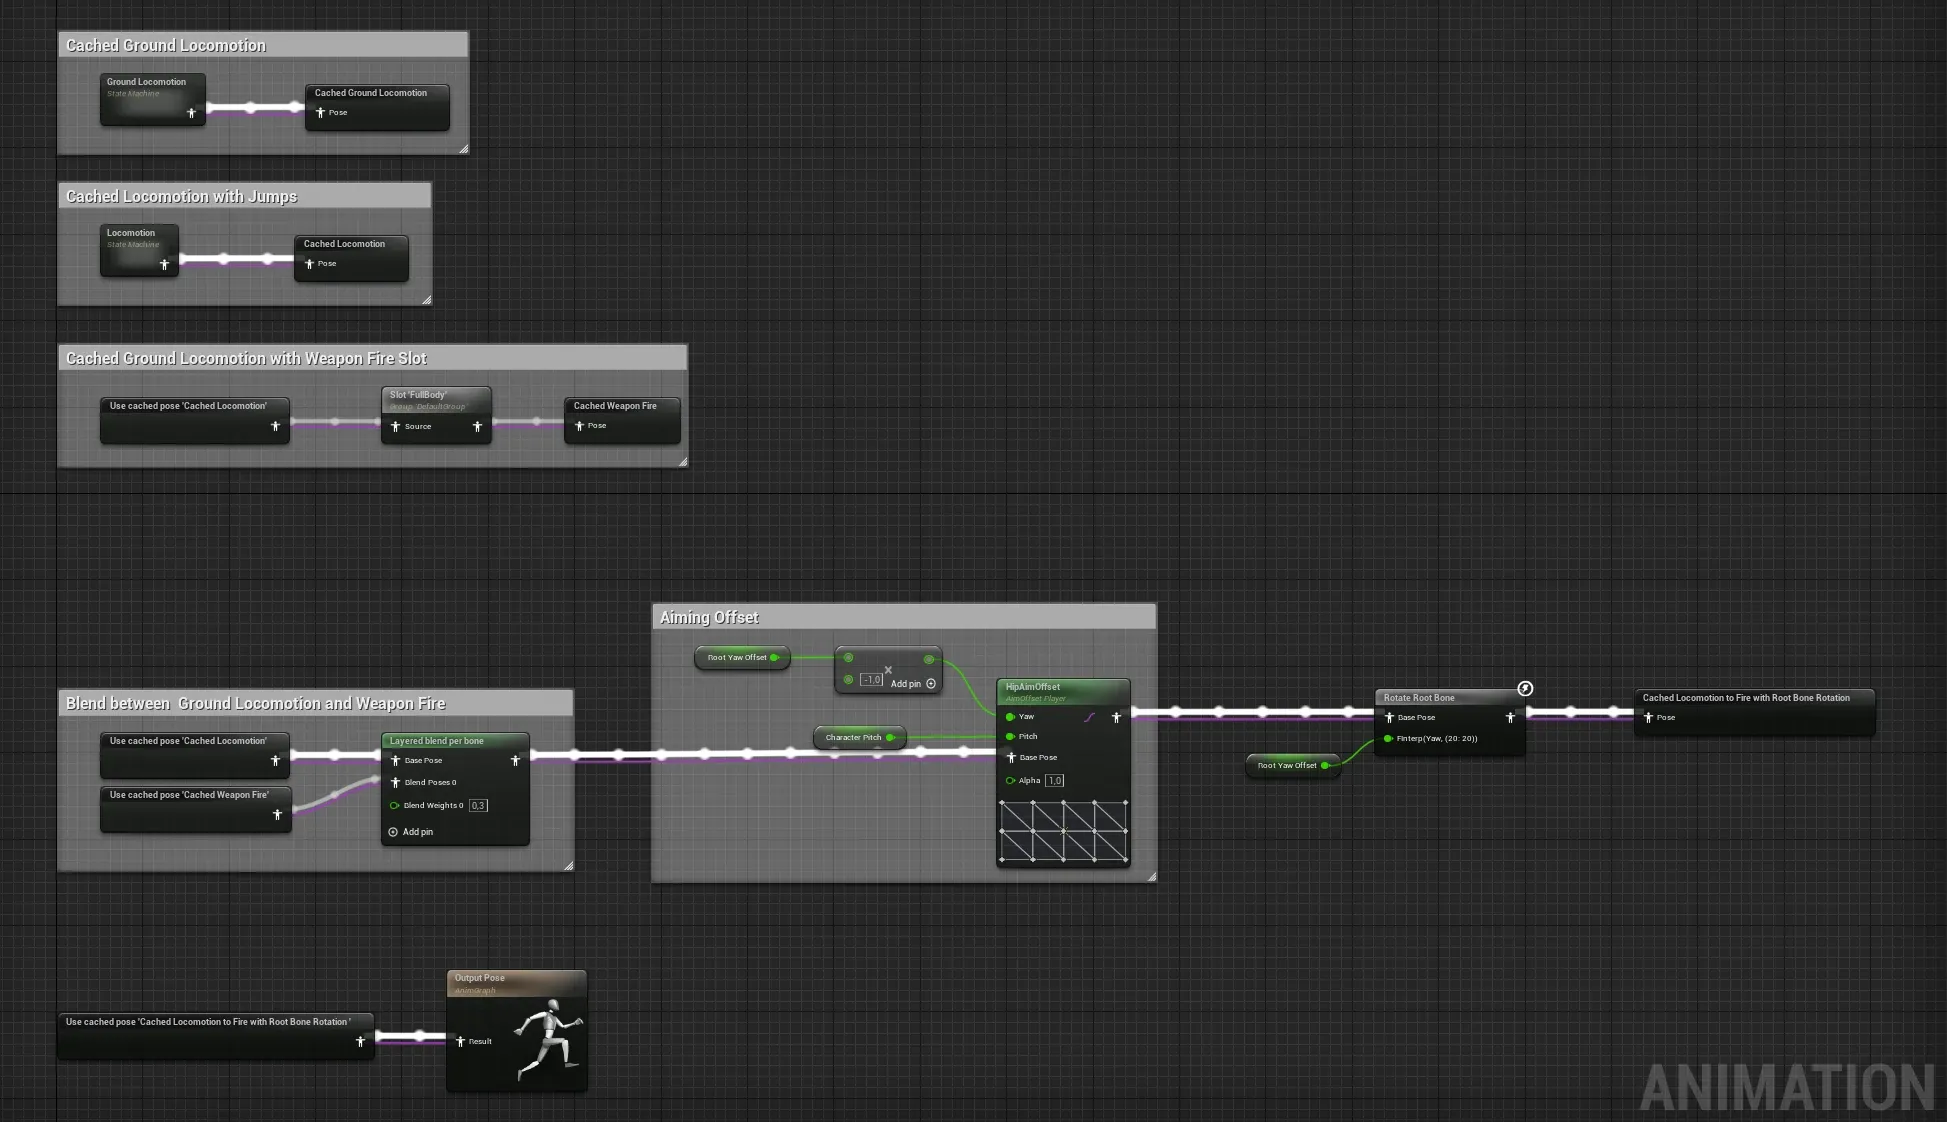
Task: Click output pose pin of Rotate Root Bone
Action: tap(1510, 717)
